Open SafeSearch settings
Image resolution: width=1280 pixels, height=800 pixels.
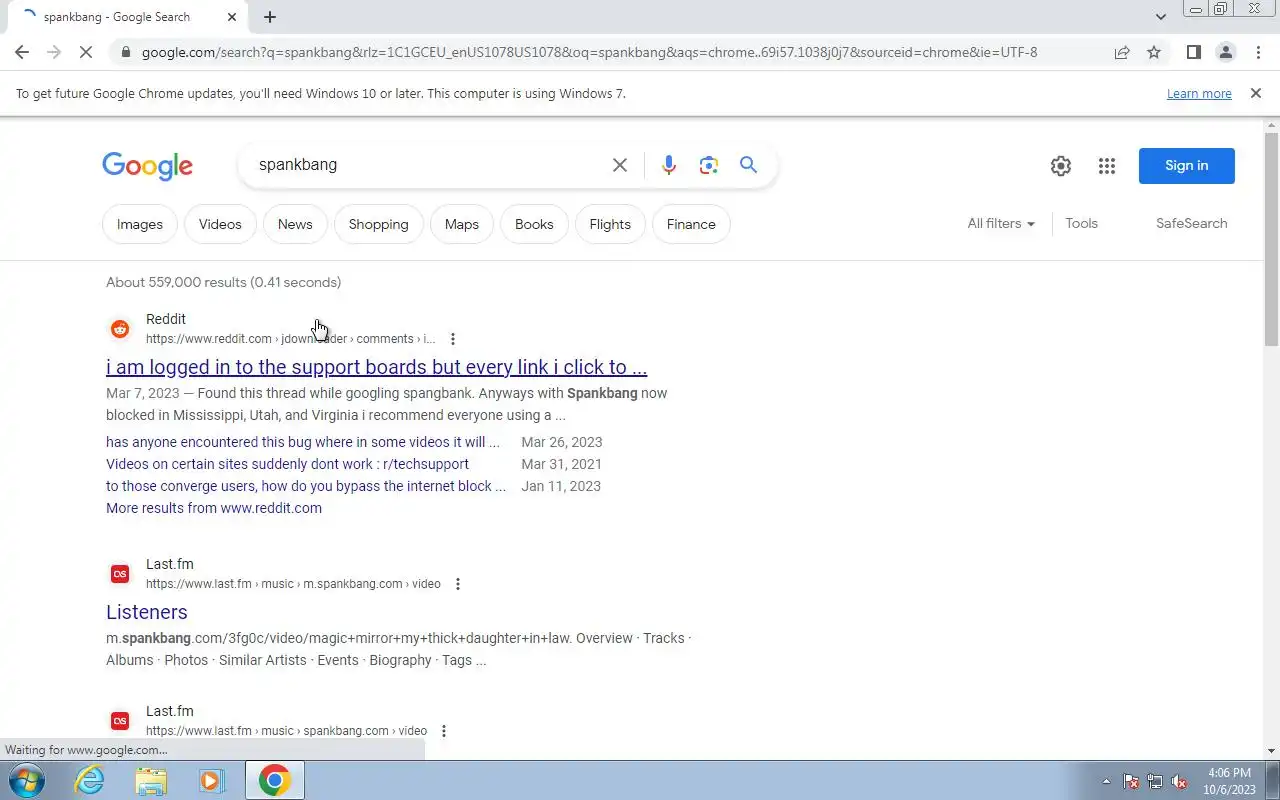[x=1191, y=223]
